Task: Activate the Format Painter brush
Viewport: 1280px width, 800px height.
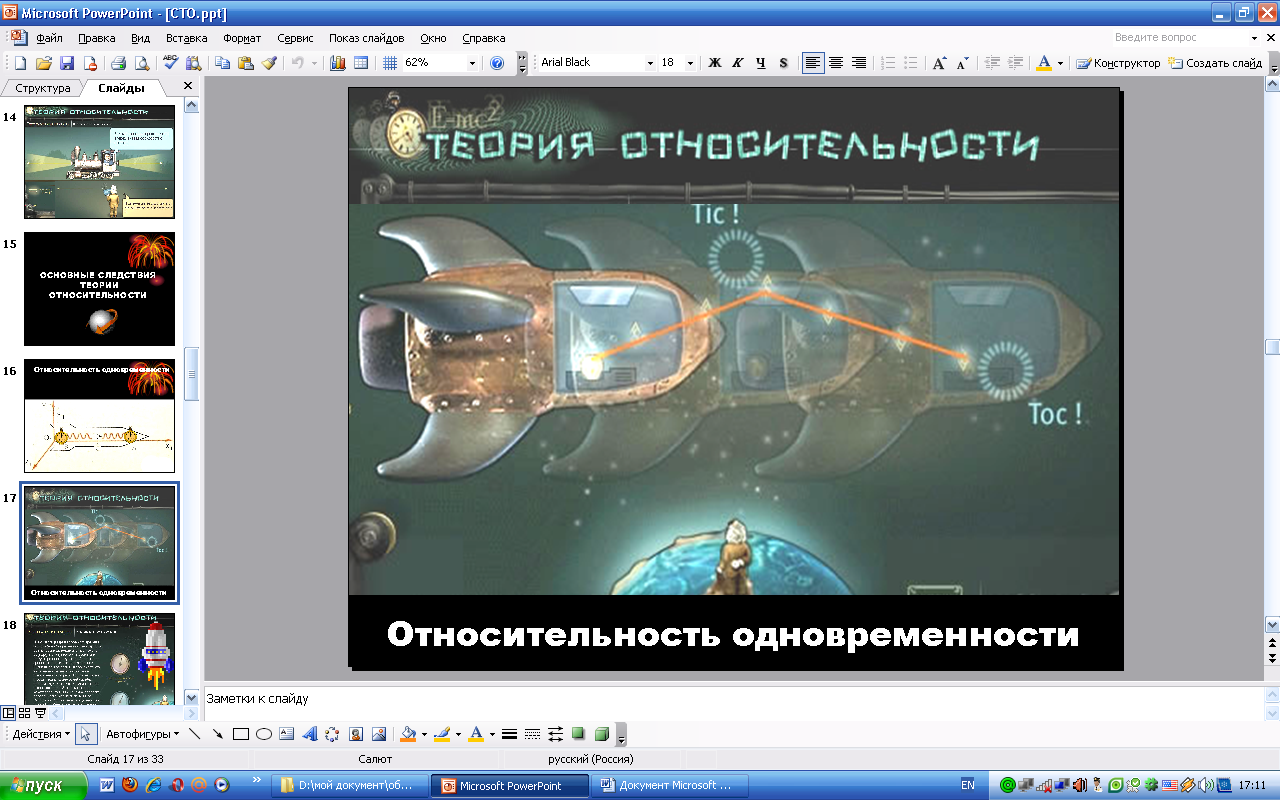Action: (x=269, y=63)
